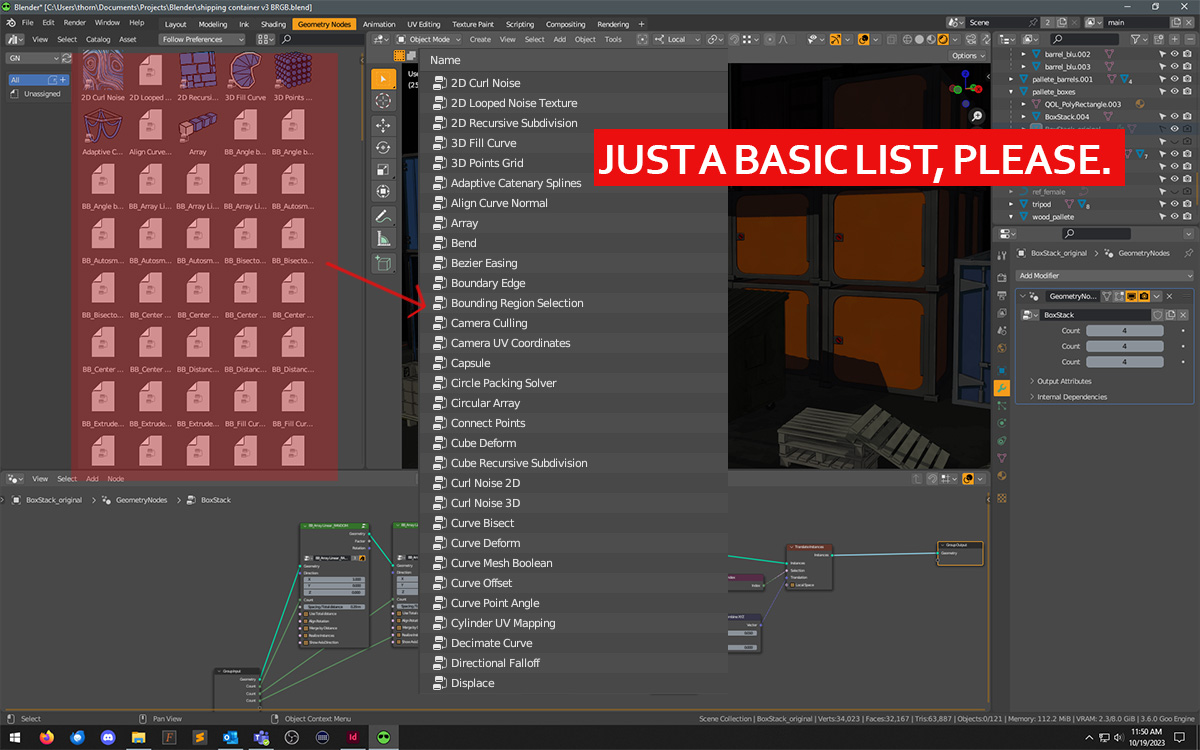Disable wood_pallete in renders
This screenshot has width=1200, height=750.
point(1187,217)
